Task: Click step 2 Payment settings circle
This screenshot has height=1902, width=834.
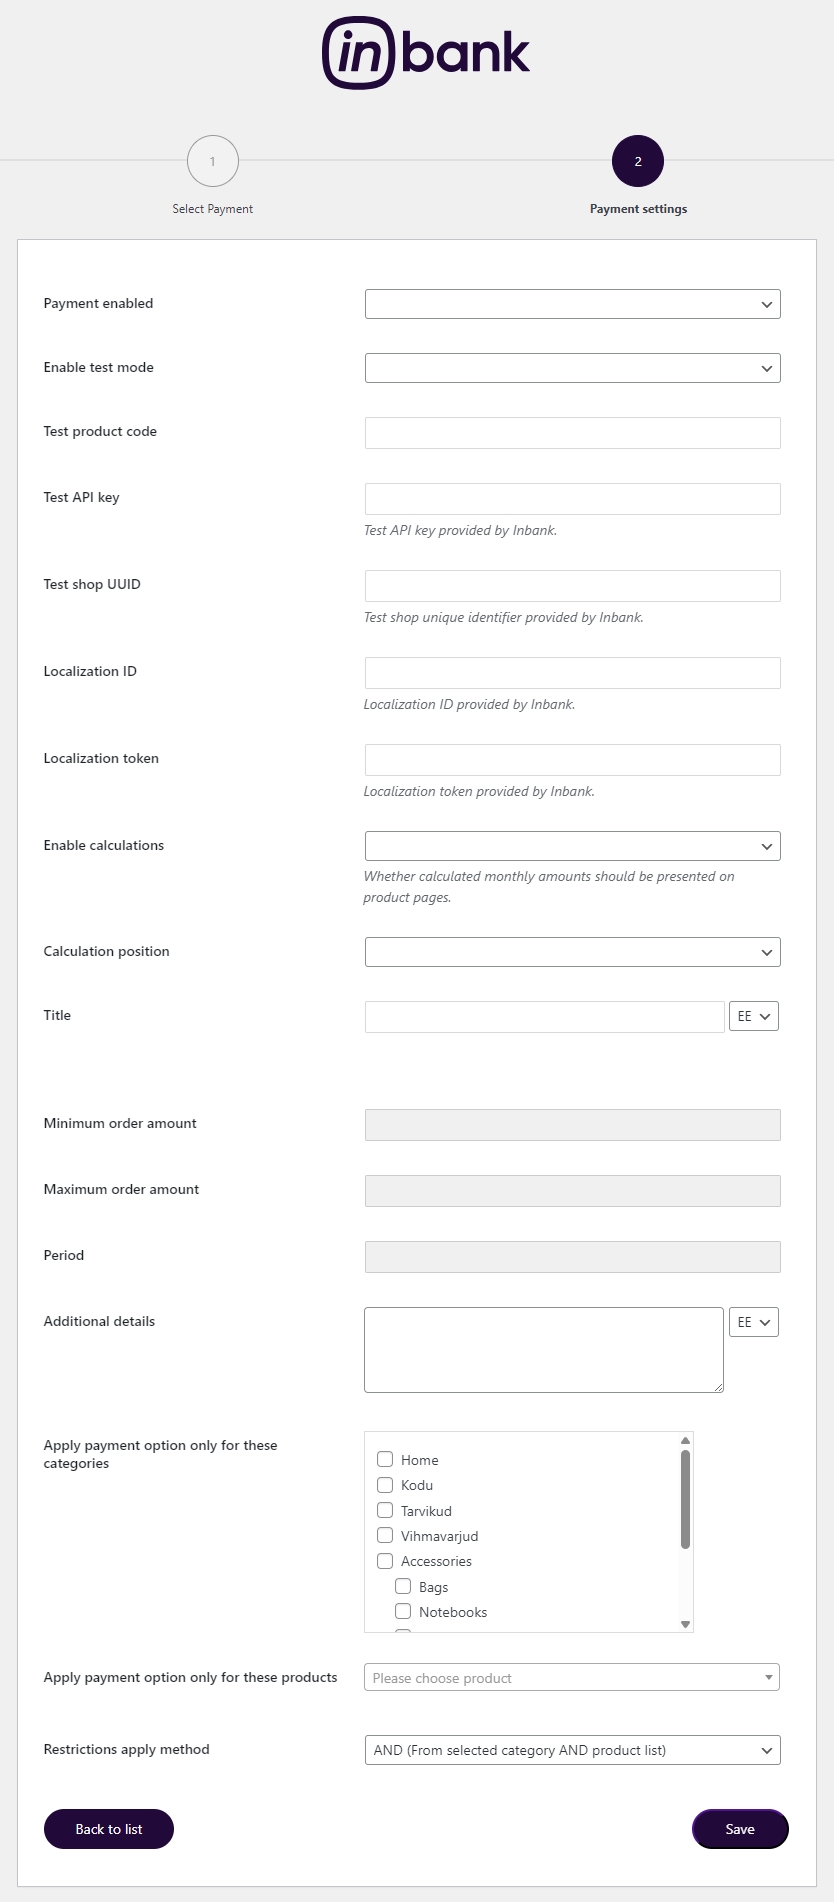Action: click(x=638, y=161)
